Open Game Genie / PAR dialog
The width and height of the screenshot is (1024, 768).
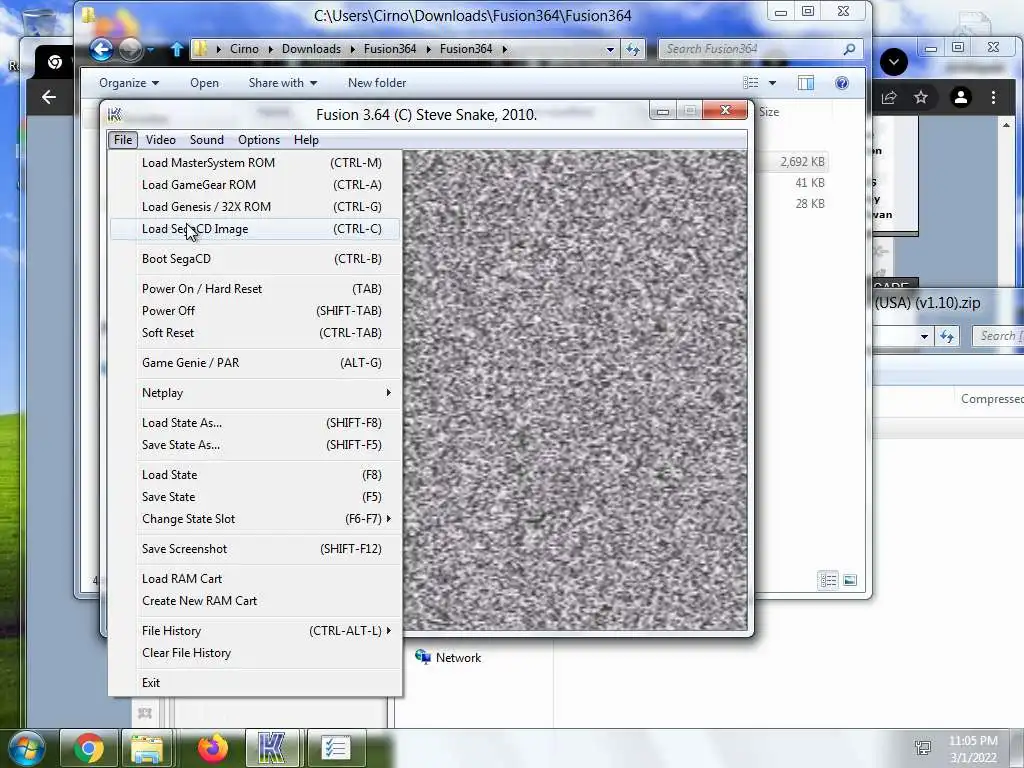[x=255, y=362]
